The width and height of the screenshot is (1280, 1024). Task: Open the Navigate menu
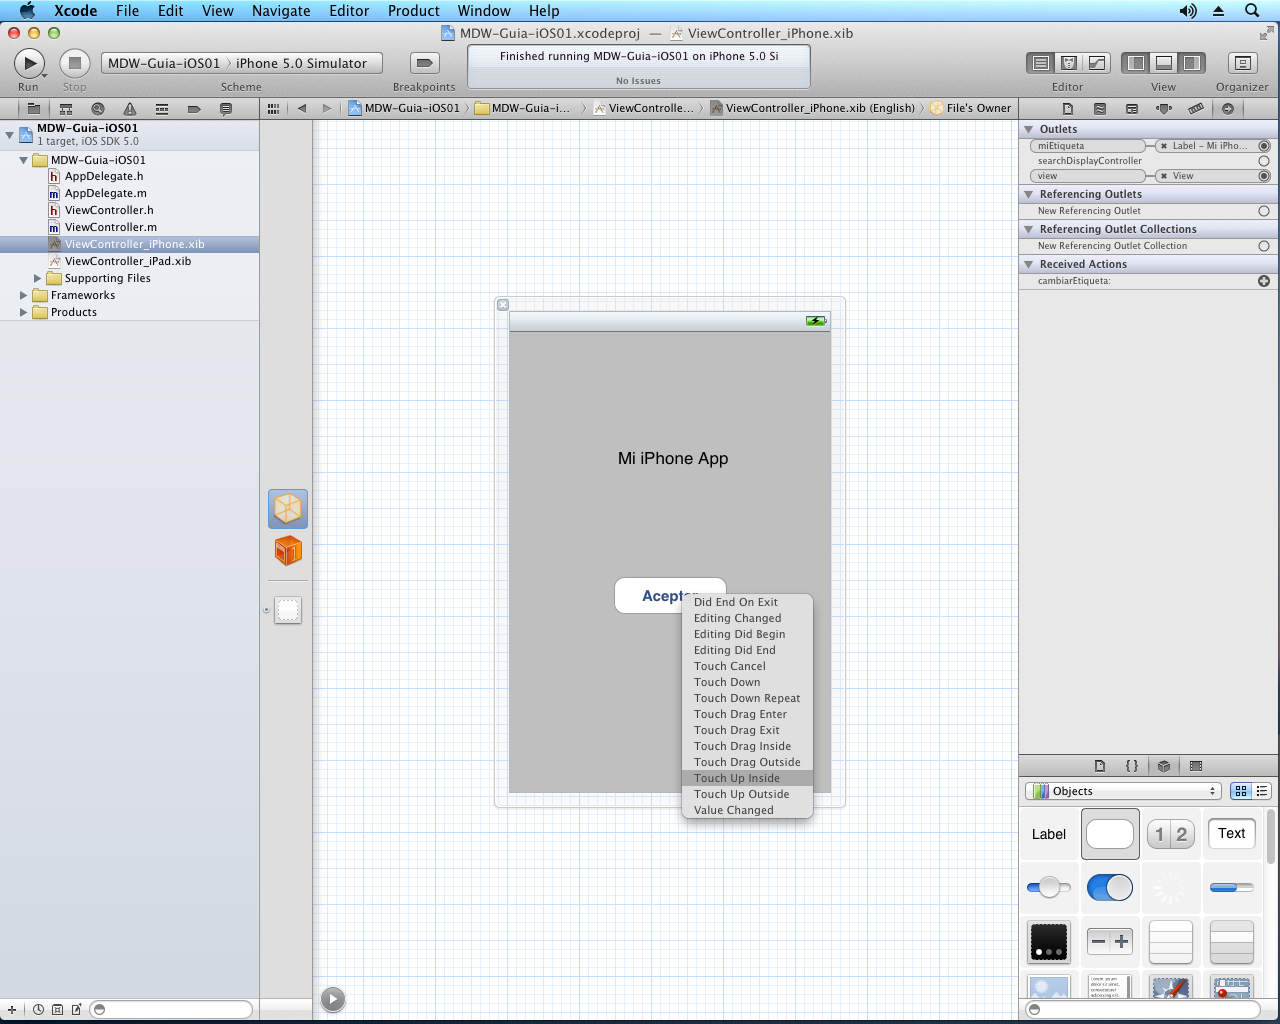click(281, 11)
